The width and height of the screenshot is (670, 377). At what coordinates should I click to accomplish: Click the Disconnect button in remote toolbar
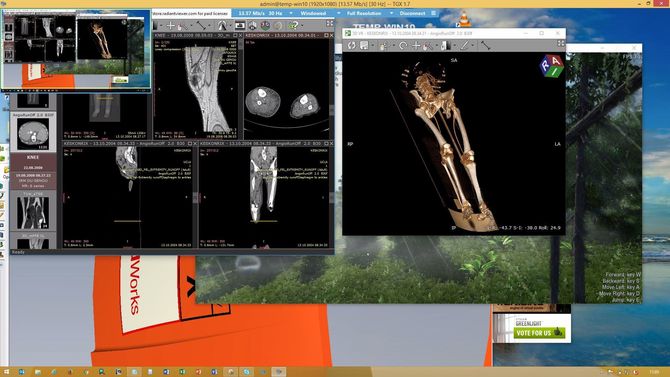[412, 13]
